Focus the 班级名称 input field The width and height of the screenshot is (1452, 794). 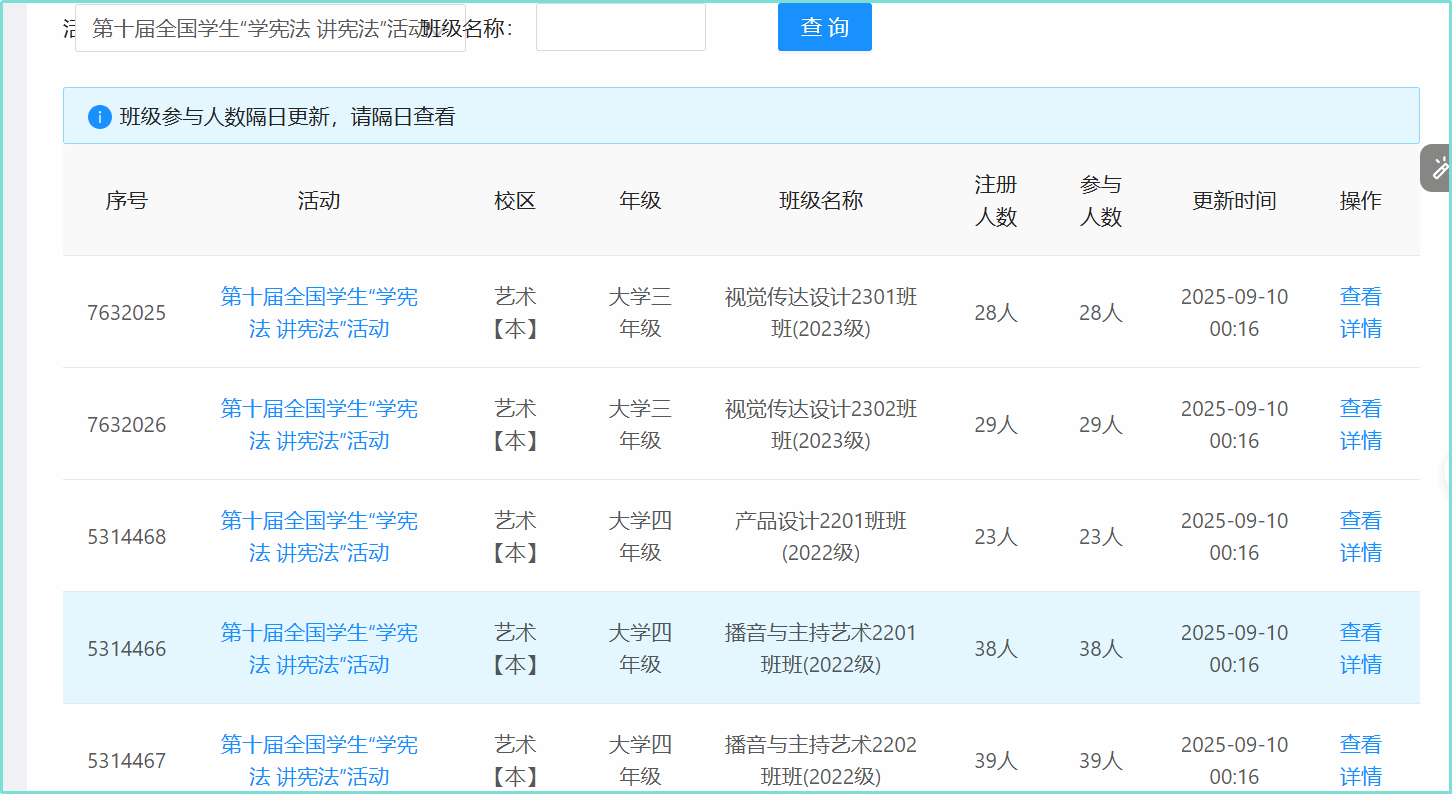[x=620, y=28]
